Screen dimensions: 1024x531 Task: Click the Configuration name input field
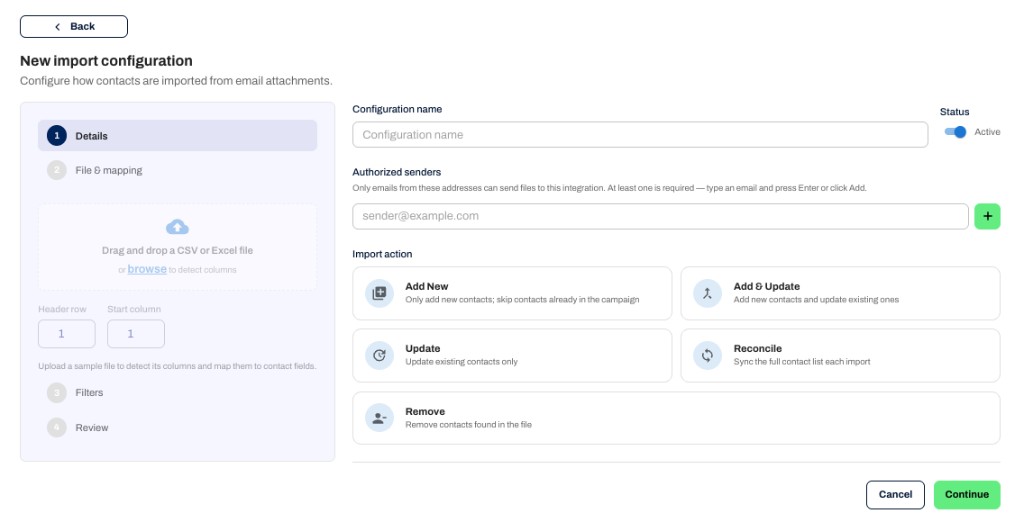coord(640,135)
